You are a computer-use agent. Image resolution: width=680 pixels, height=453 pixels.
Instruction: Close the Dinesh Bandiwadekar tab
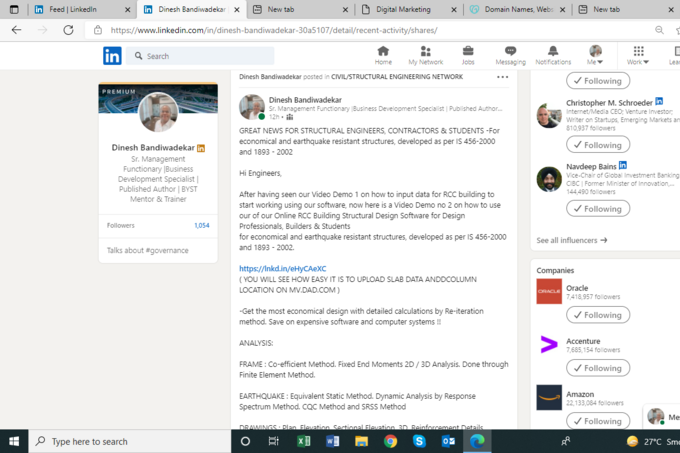pos(237,10)
